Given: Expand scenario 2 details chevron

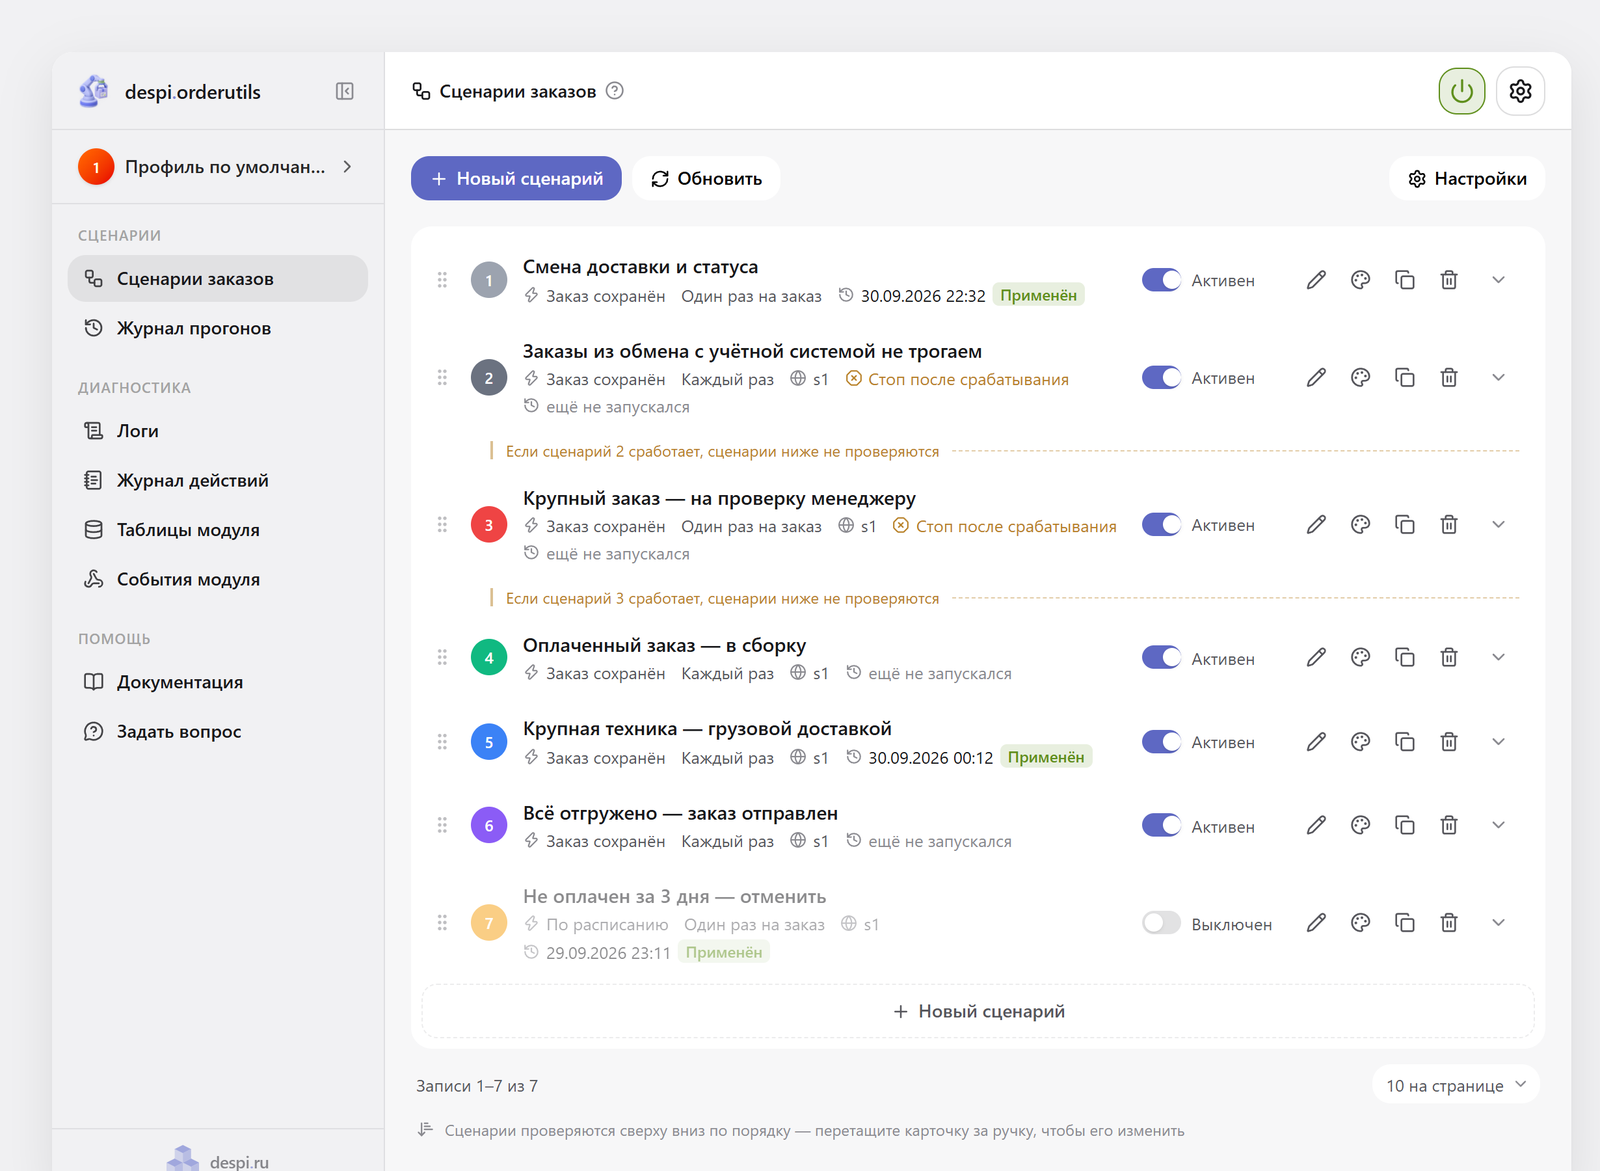Looking at the screenshot, I should pyautogui.click(x=1498, y=378).
